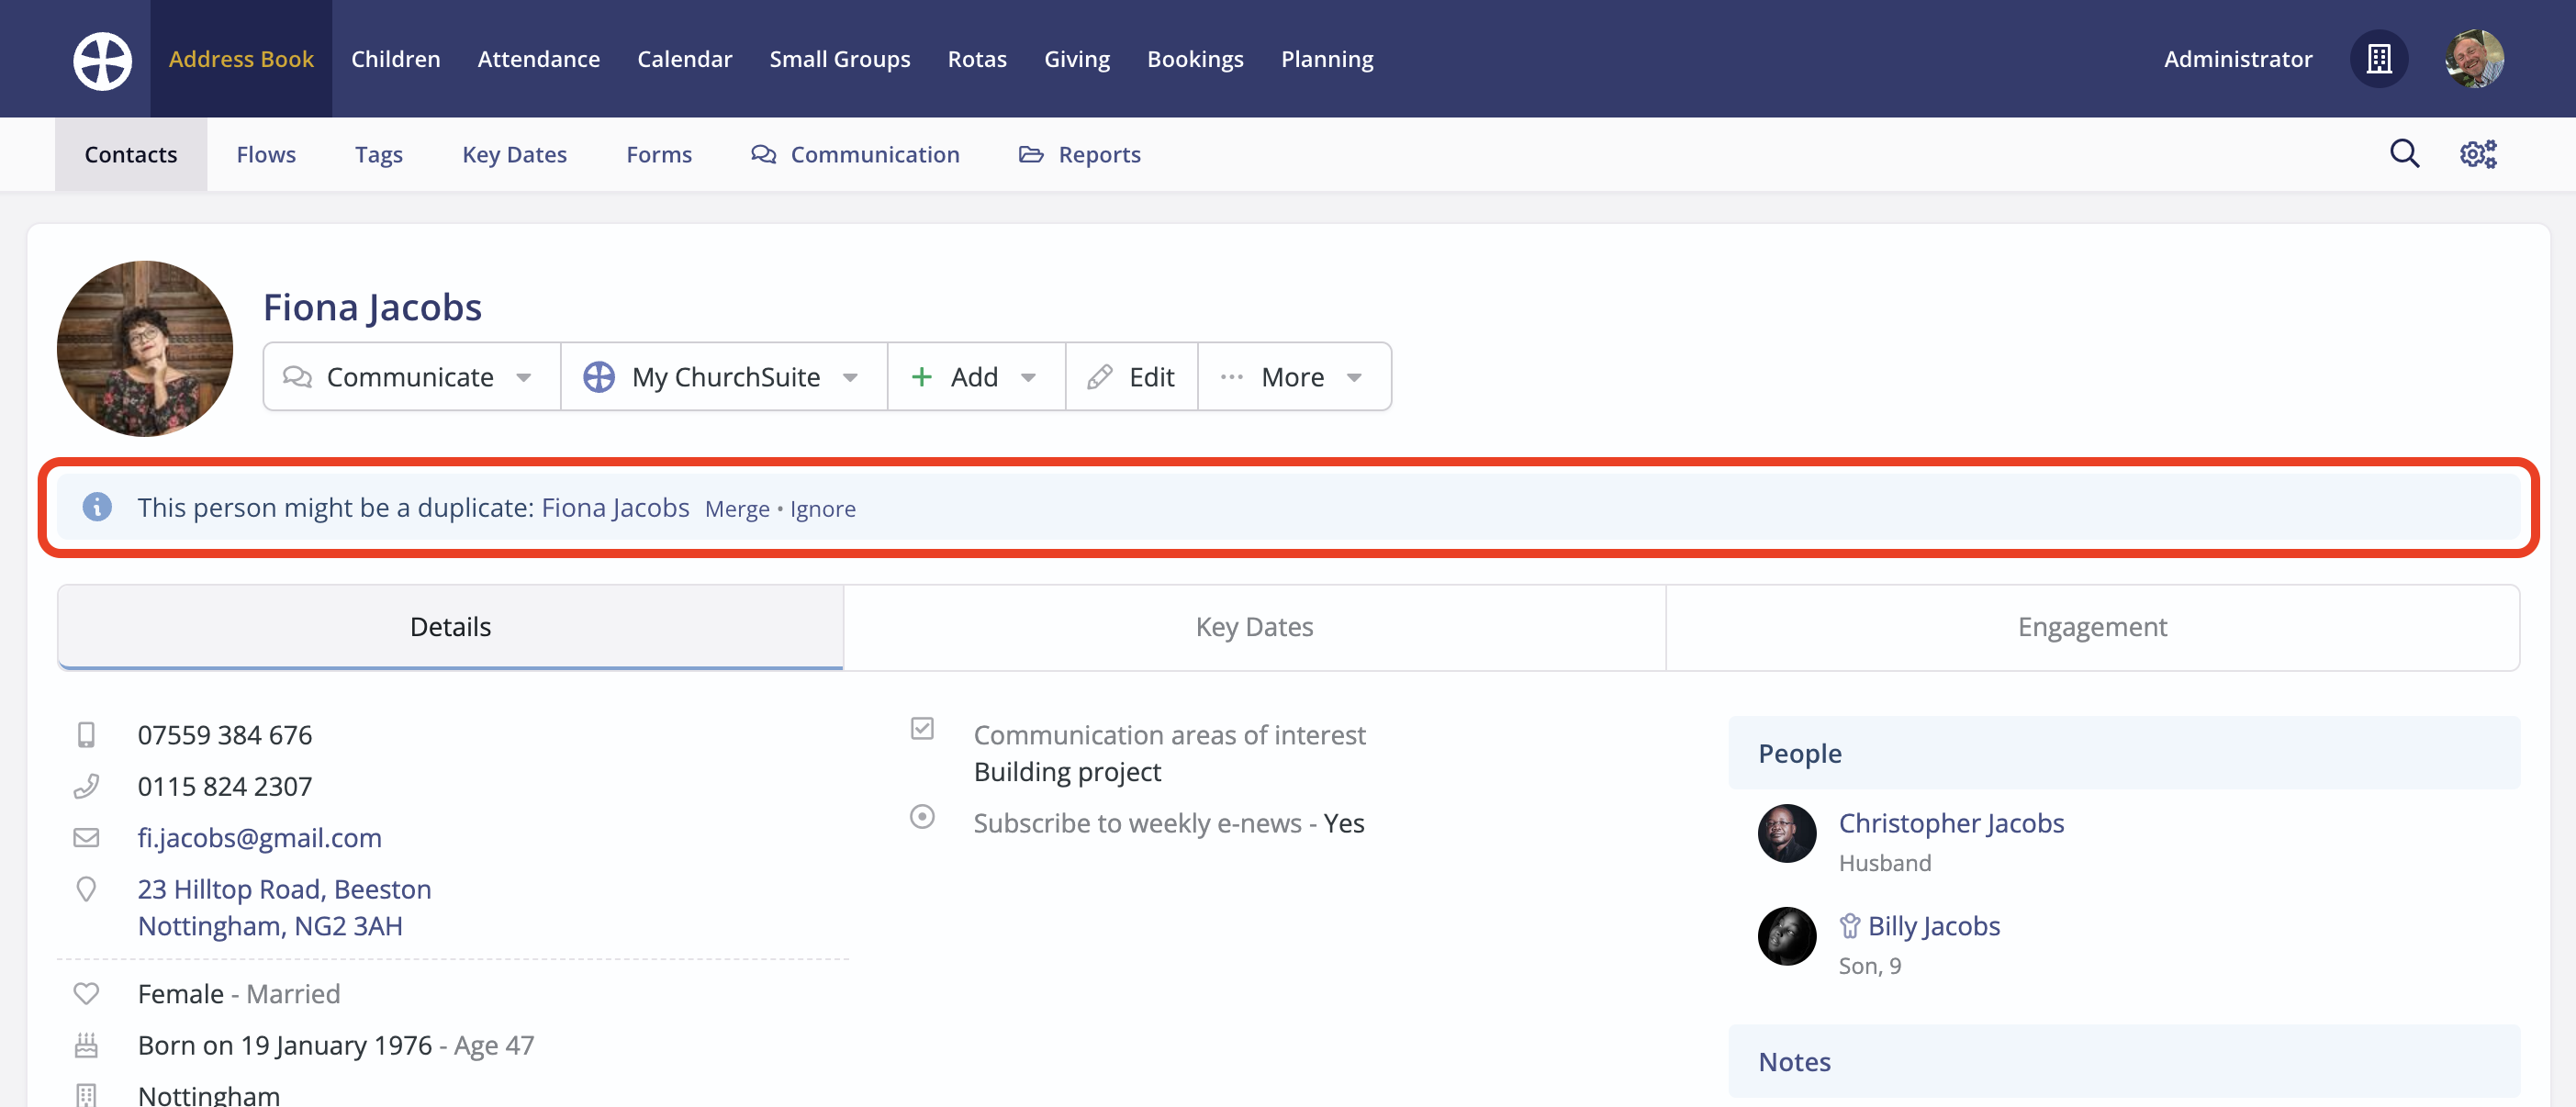2576x1107 pixels.
Task: Click the Merge duplicate link
Action: (737, 509)
